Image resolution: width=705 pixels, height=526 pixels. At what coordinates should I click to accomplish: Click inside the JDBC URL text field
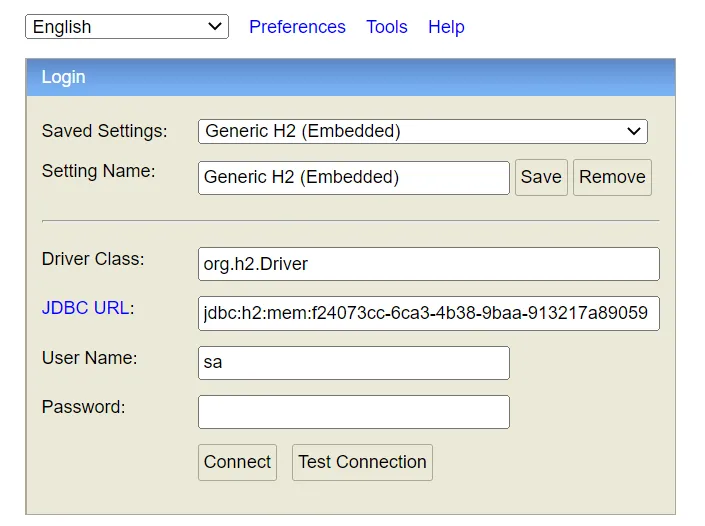click(428, 313)
